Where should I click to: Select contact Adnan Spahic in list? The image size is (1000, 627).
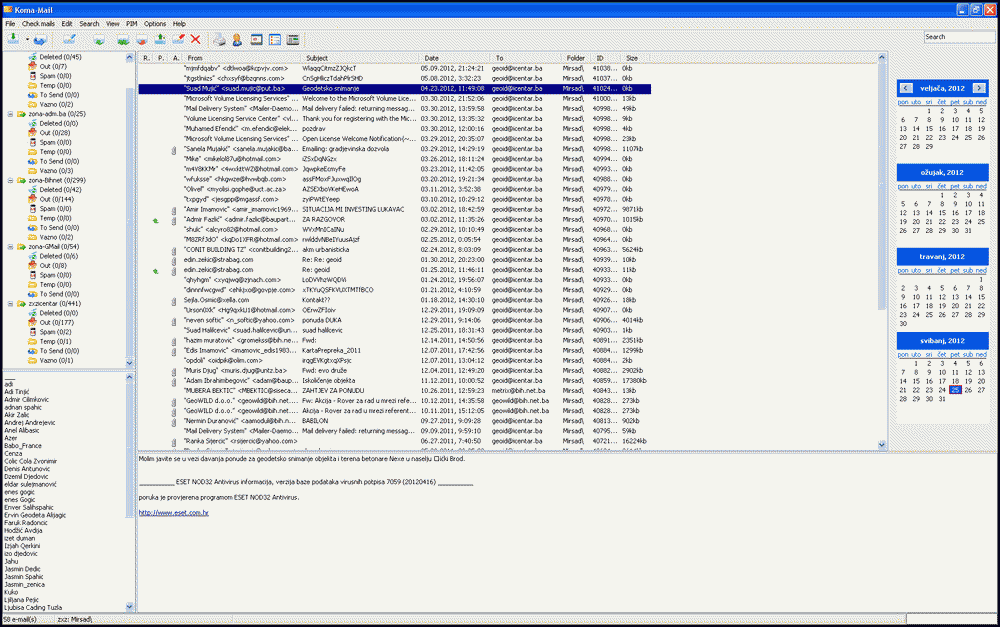click(x=23, y=409)
